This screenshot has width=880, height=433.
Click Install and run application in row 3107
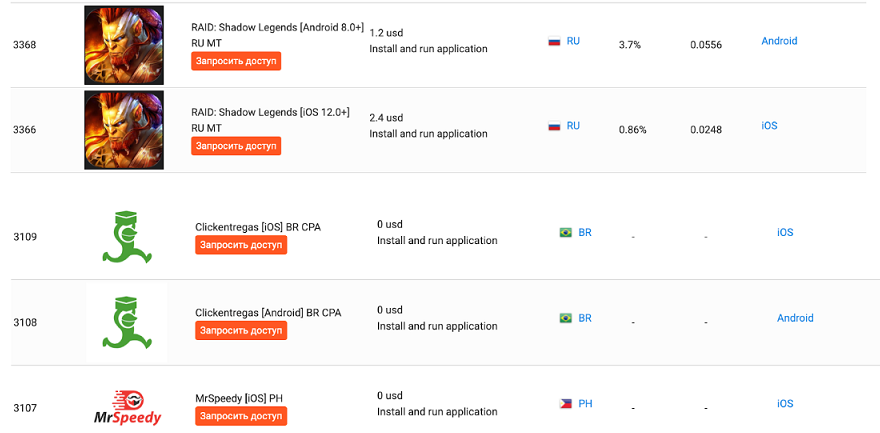(x=437, y=412)
